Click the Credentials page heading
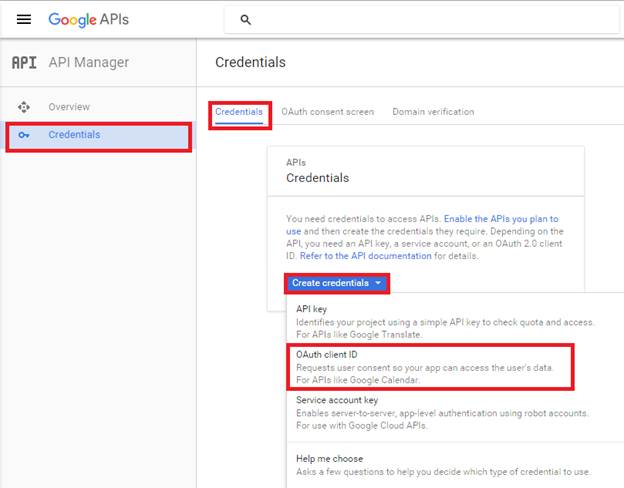 point(250,62)
